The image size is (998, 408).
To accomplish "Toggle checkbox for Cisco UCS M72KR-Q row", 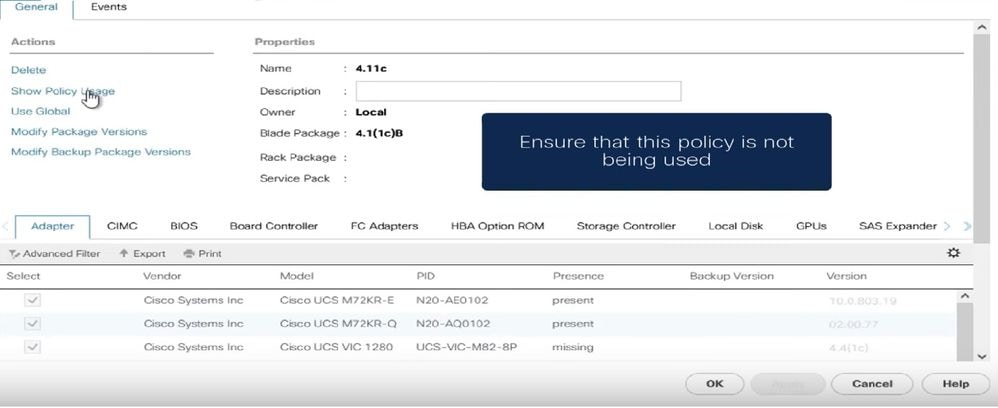I will coord(32,323).
